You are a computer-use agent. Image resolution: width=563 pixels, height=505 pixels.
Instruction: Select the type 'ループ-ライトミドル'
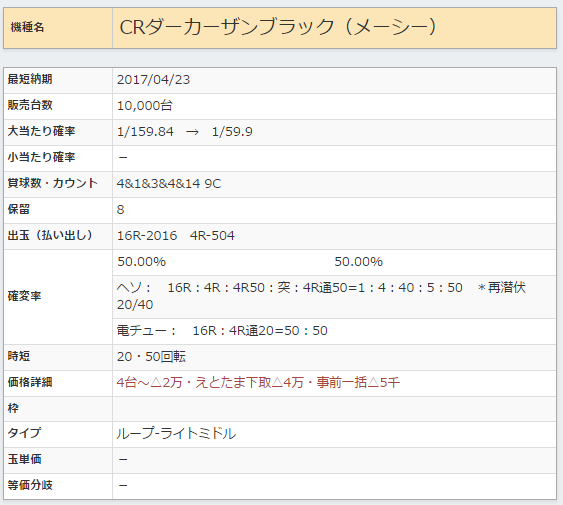point(176,434)
